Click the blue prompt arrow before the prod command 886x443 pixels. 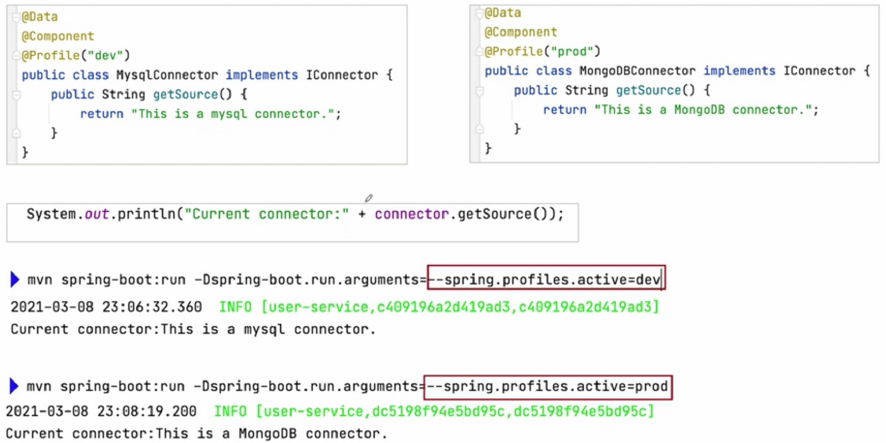15,387
